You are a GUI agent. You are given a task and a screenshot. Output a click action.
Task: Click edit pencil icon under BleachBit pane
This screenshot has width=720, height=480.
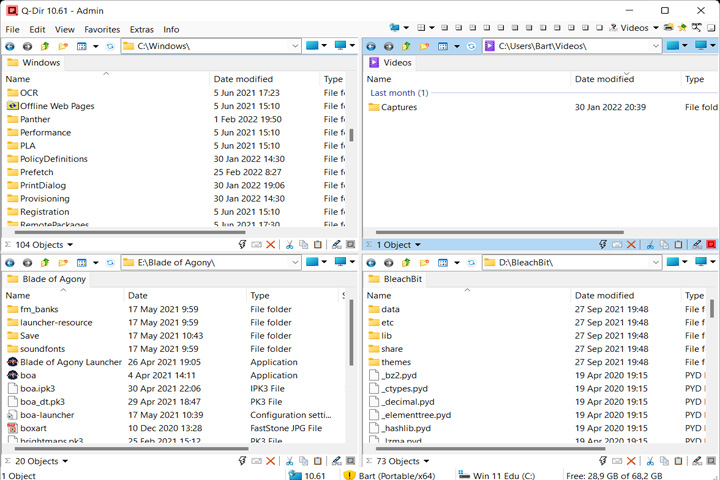(x=697, y=461)
